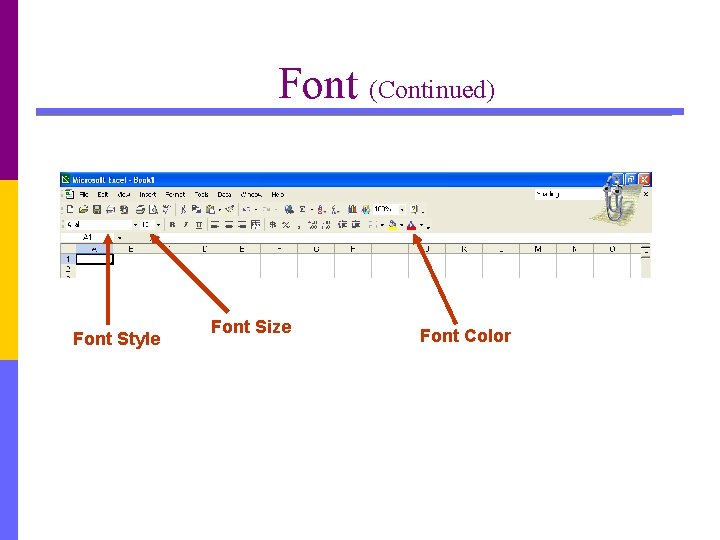
Task: Toggle Underline formatting
Action: [x=199, y=225]
